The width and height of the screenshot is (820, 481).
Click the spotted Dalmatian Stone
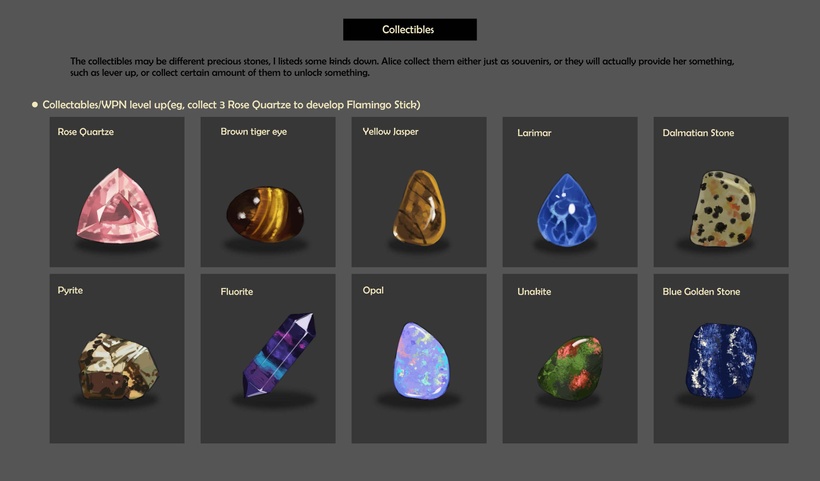tap(723, 208)
